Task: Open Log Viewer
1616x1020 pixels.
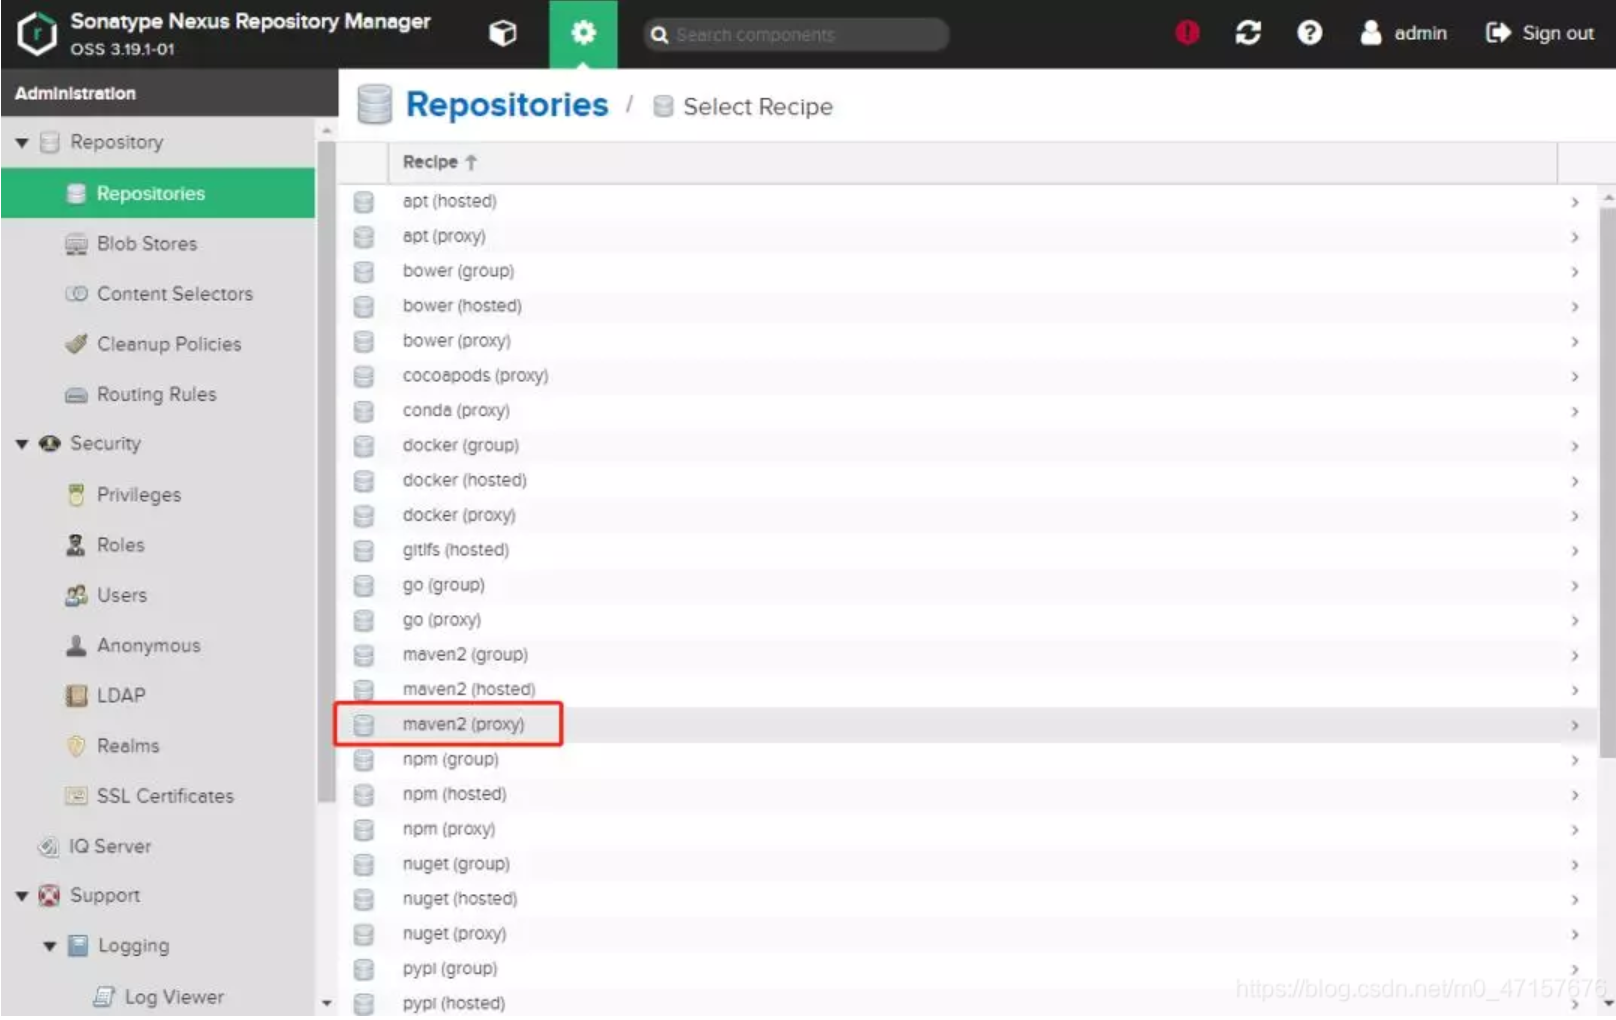Action: [x=174, y=996]
